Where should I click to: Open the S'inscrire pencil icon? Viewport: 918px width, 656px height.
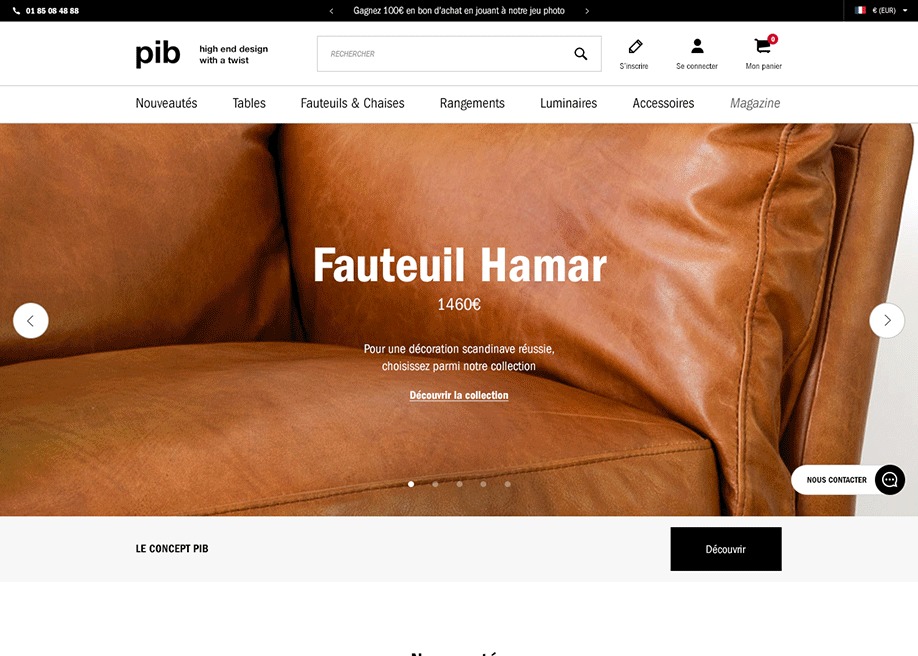pyautogui.click(x=635, y=46)
